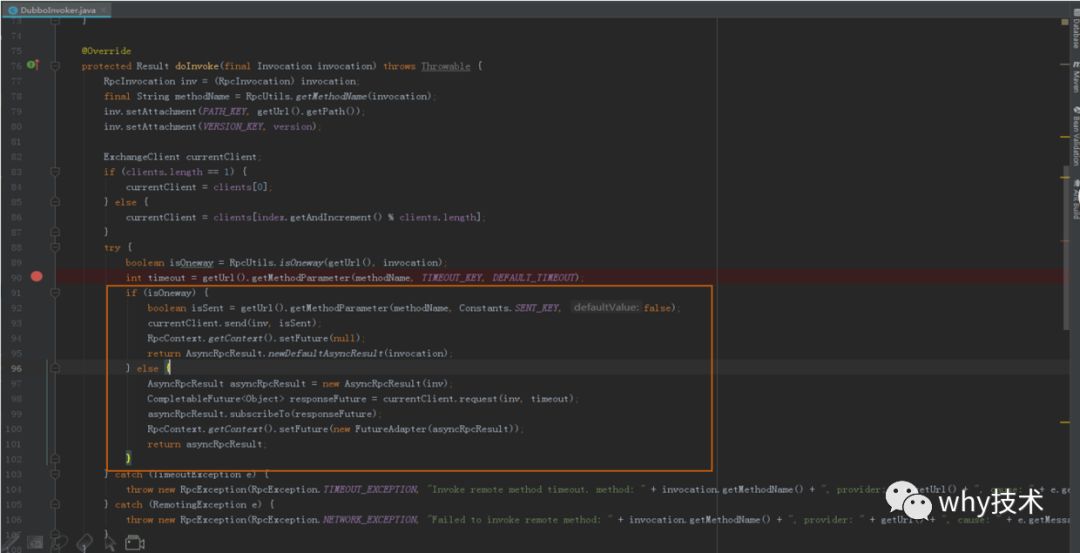Close the DubboInvoker.java tab
Image resolution: width=1080 pixels, height=553 pixels.
tap(103, 10)
